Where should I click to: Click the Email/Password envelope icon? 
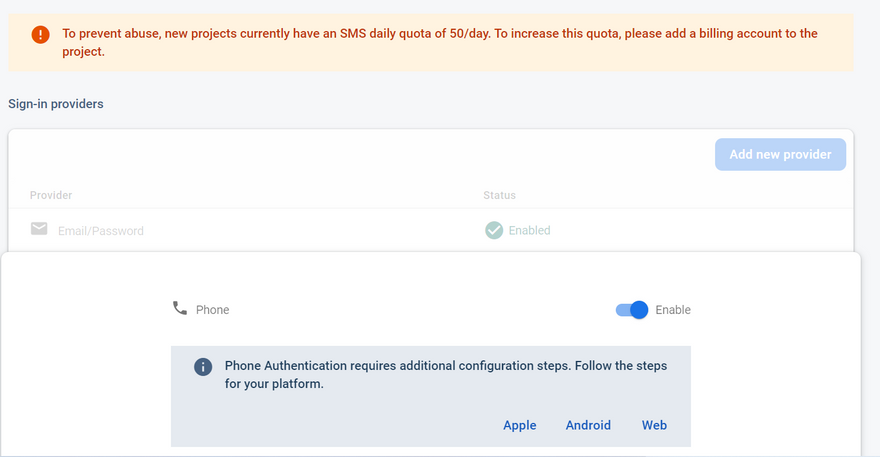pos(39,229)
